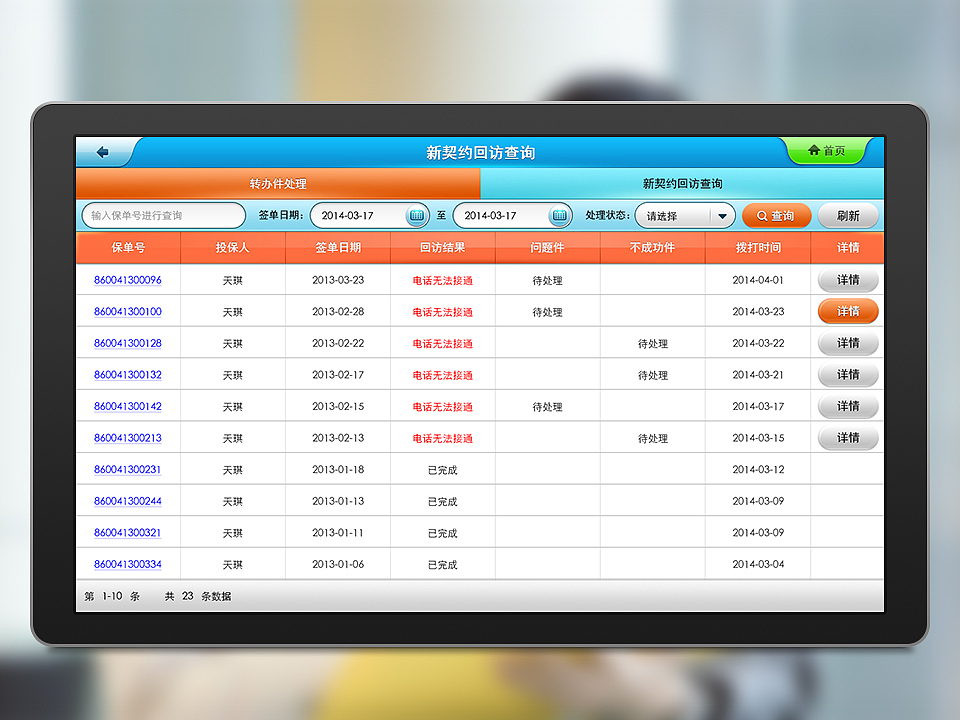
Task: Click 详情 button for policy 860041300128
Action: pyautogui.click(x=848, y=343)
